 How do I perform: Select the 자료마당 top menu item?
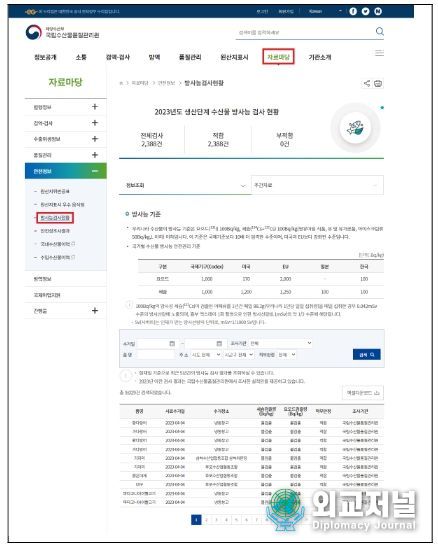tap(278, 57)
